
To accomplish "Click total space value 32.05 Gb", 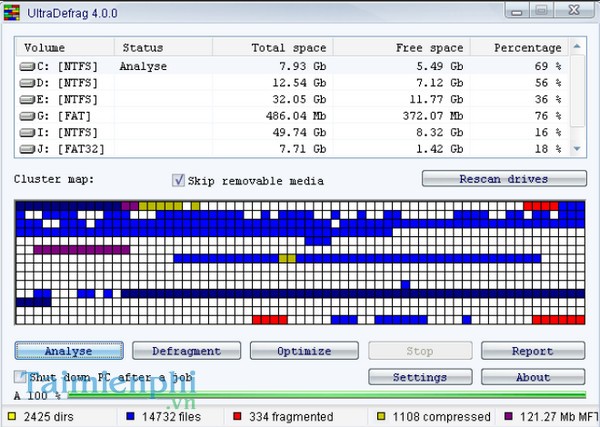I will click(x=299, y=99).
